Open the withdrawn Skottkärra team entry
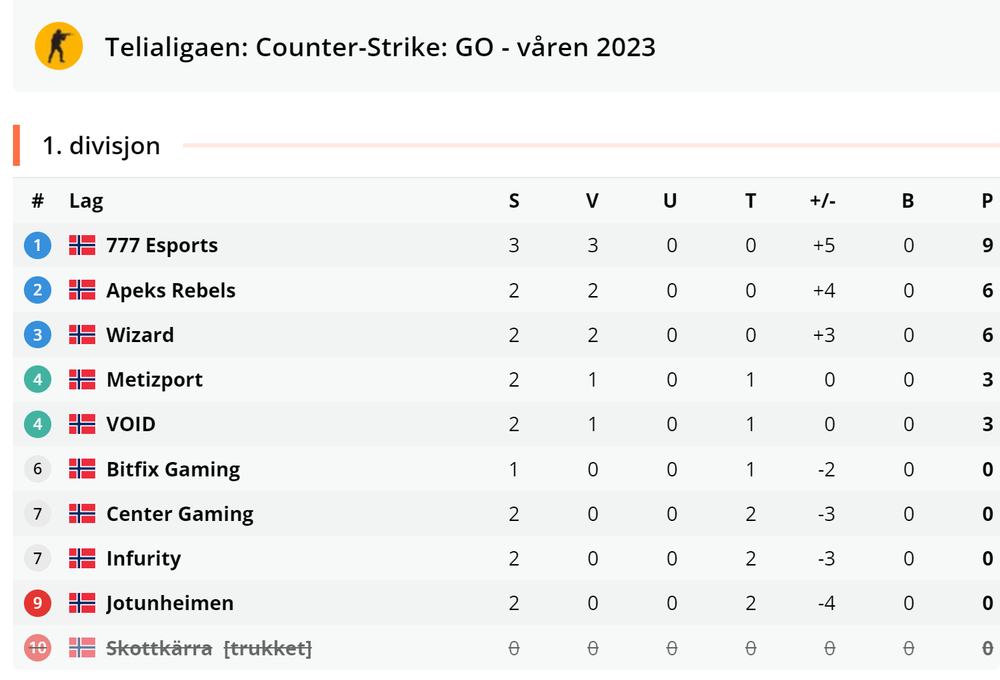1000x680 pixels. (159, 648)
